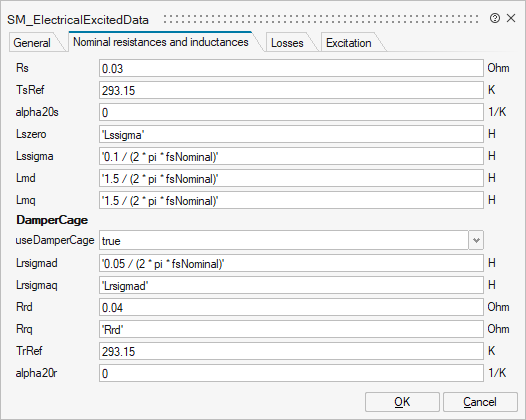Click the Lszero input field
526x420 pixels.
(x=291, y=134)
